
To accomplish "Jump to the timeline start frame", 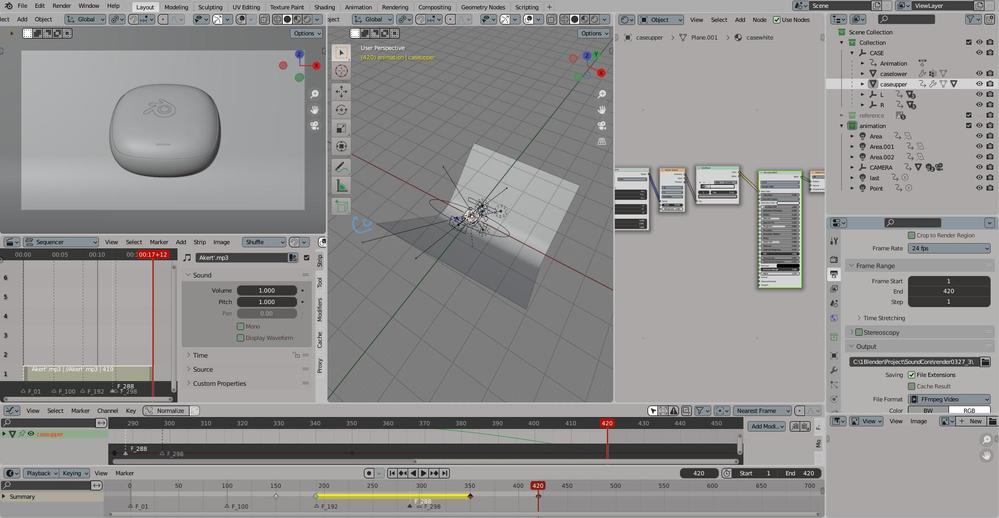I will coord(392,473).
